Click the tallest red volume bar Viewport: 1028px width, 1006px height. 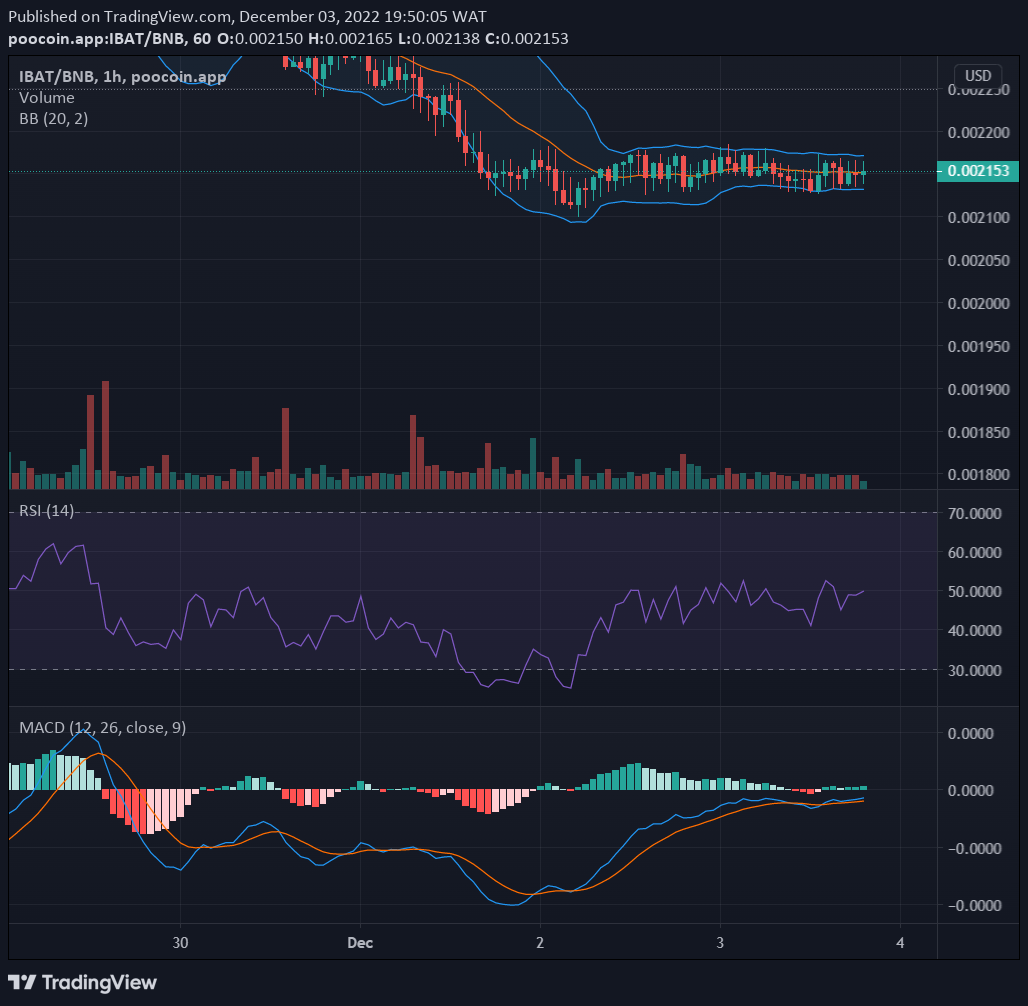pos(106,435)
